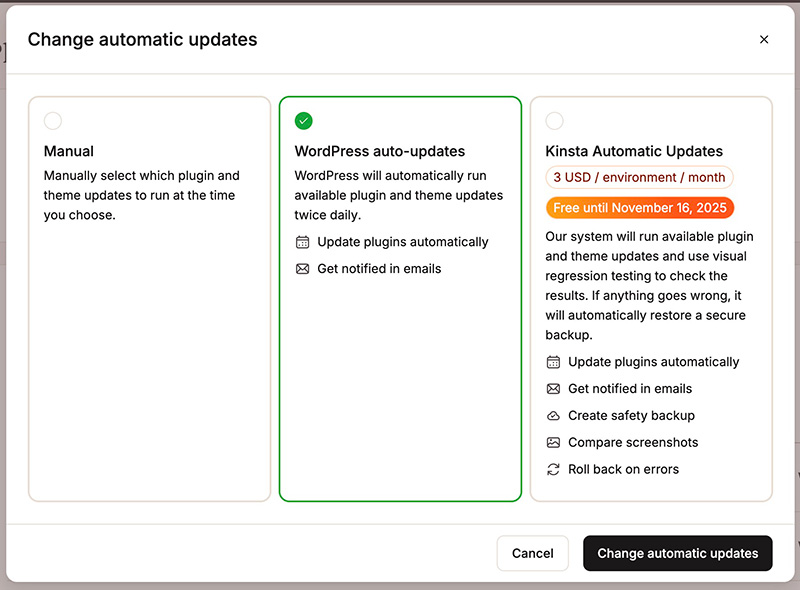800x590 pixels.
Task: Click the envelope icon in the Kinsta card
Action: pyautogui.click(x=554, y=389)
